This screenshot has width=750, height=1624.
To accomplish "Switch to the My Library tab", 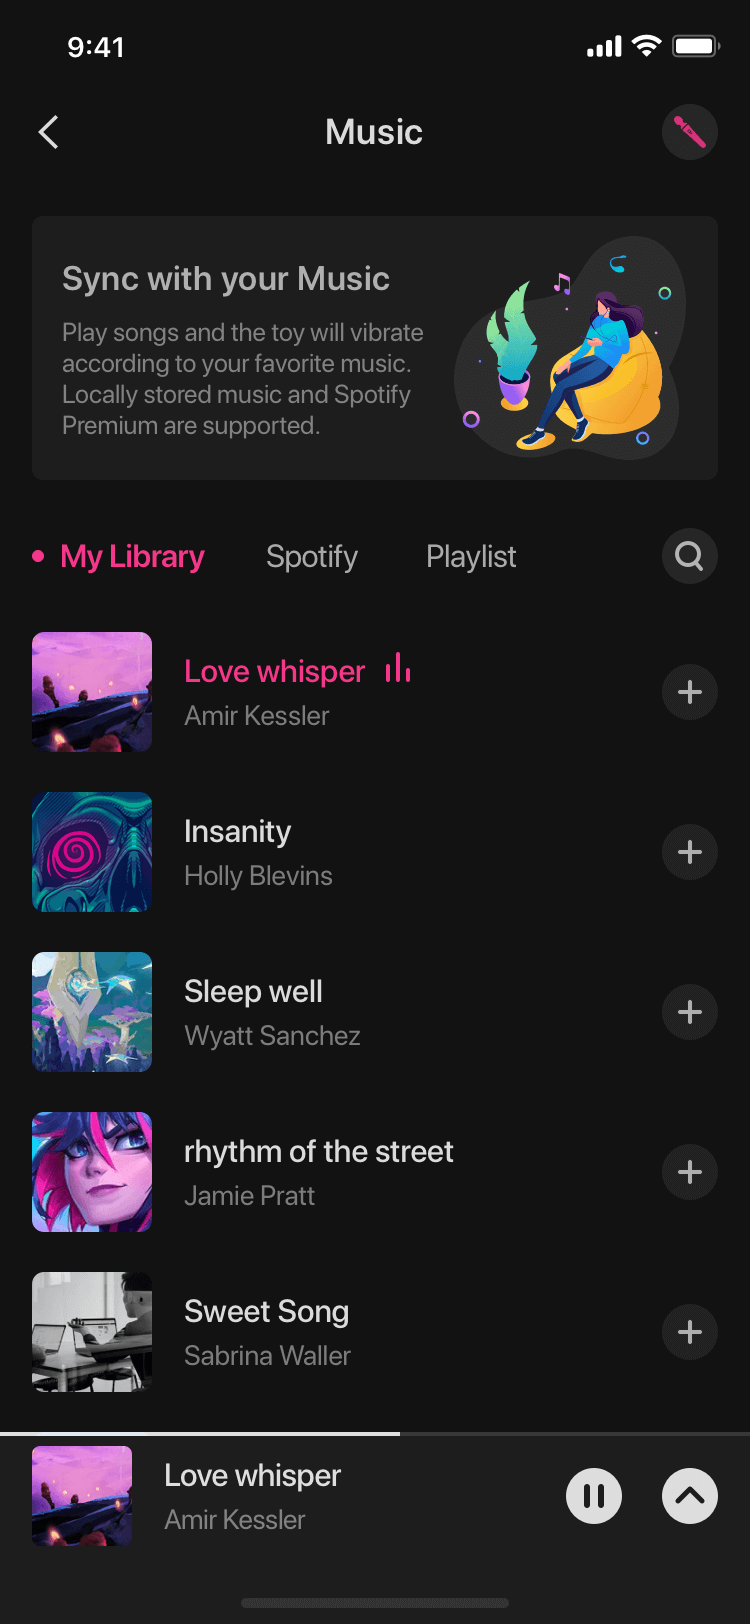I will coord(132,556).
